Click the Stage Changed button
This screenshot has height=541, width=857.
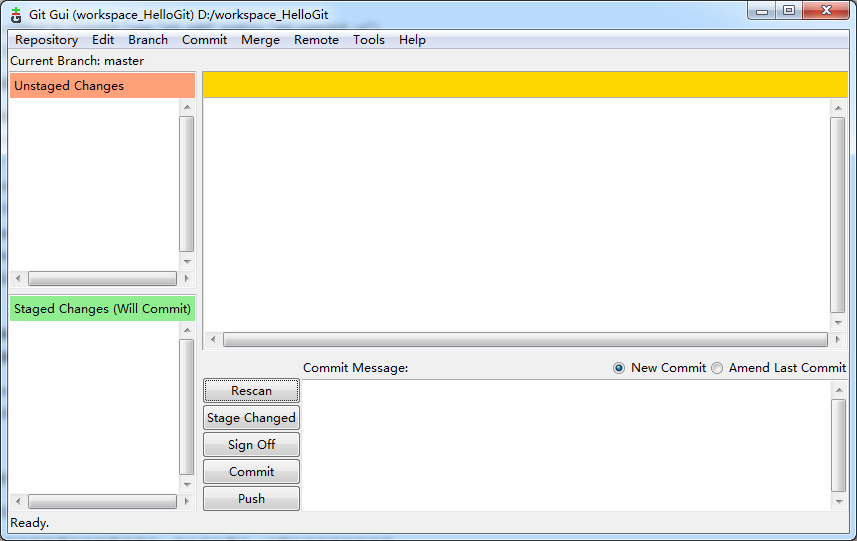point(251,417)
